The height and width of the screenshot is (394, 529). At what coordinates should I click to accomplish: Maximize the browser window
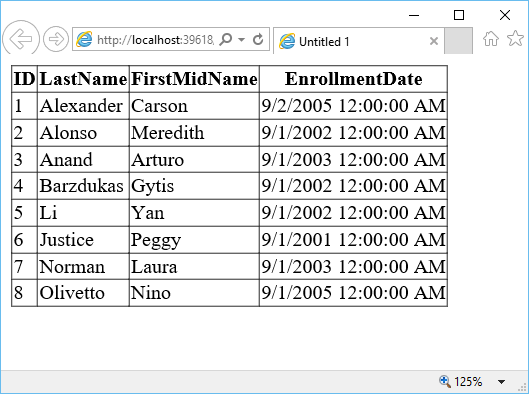click(x=459, y=15)
